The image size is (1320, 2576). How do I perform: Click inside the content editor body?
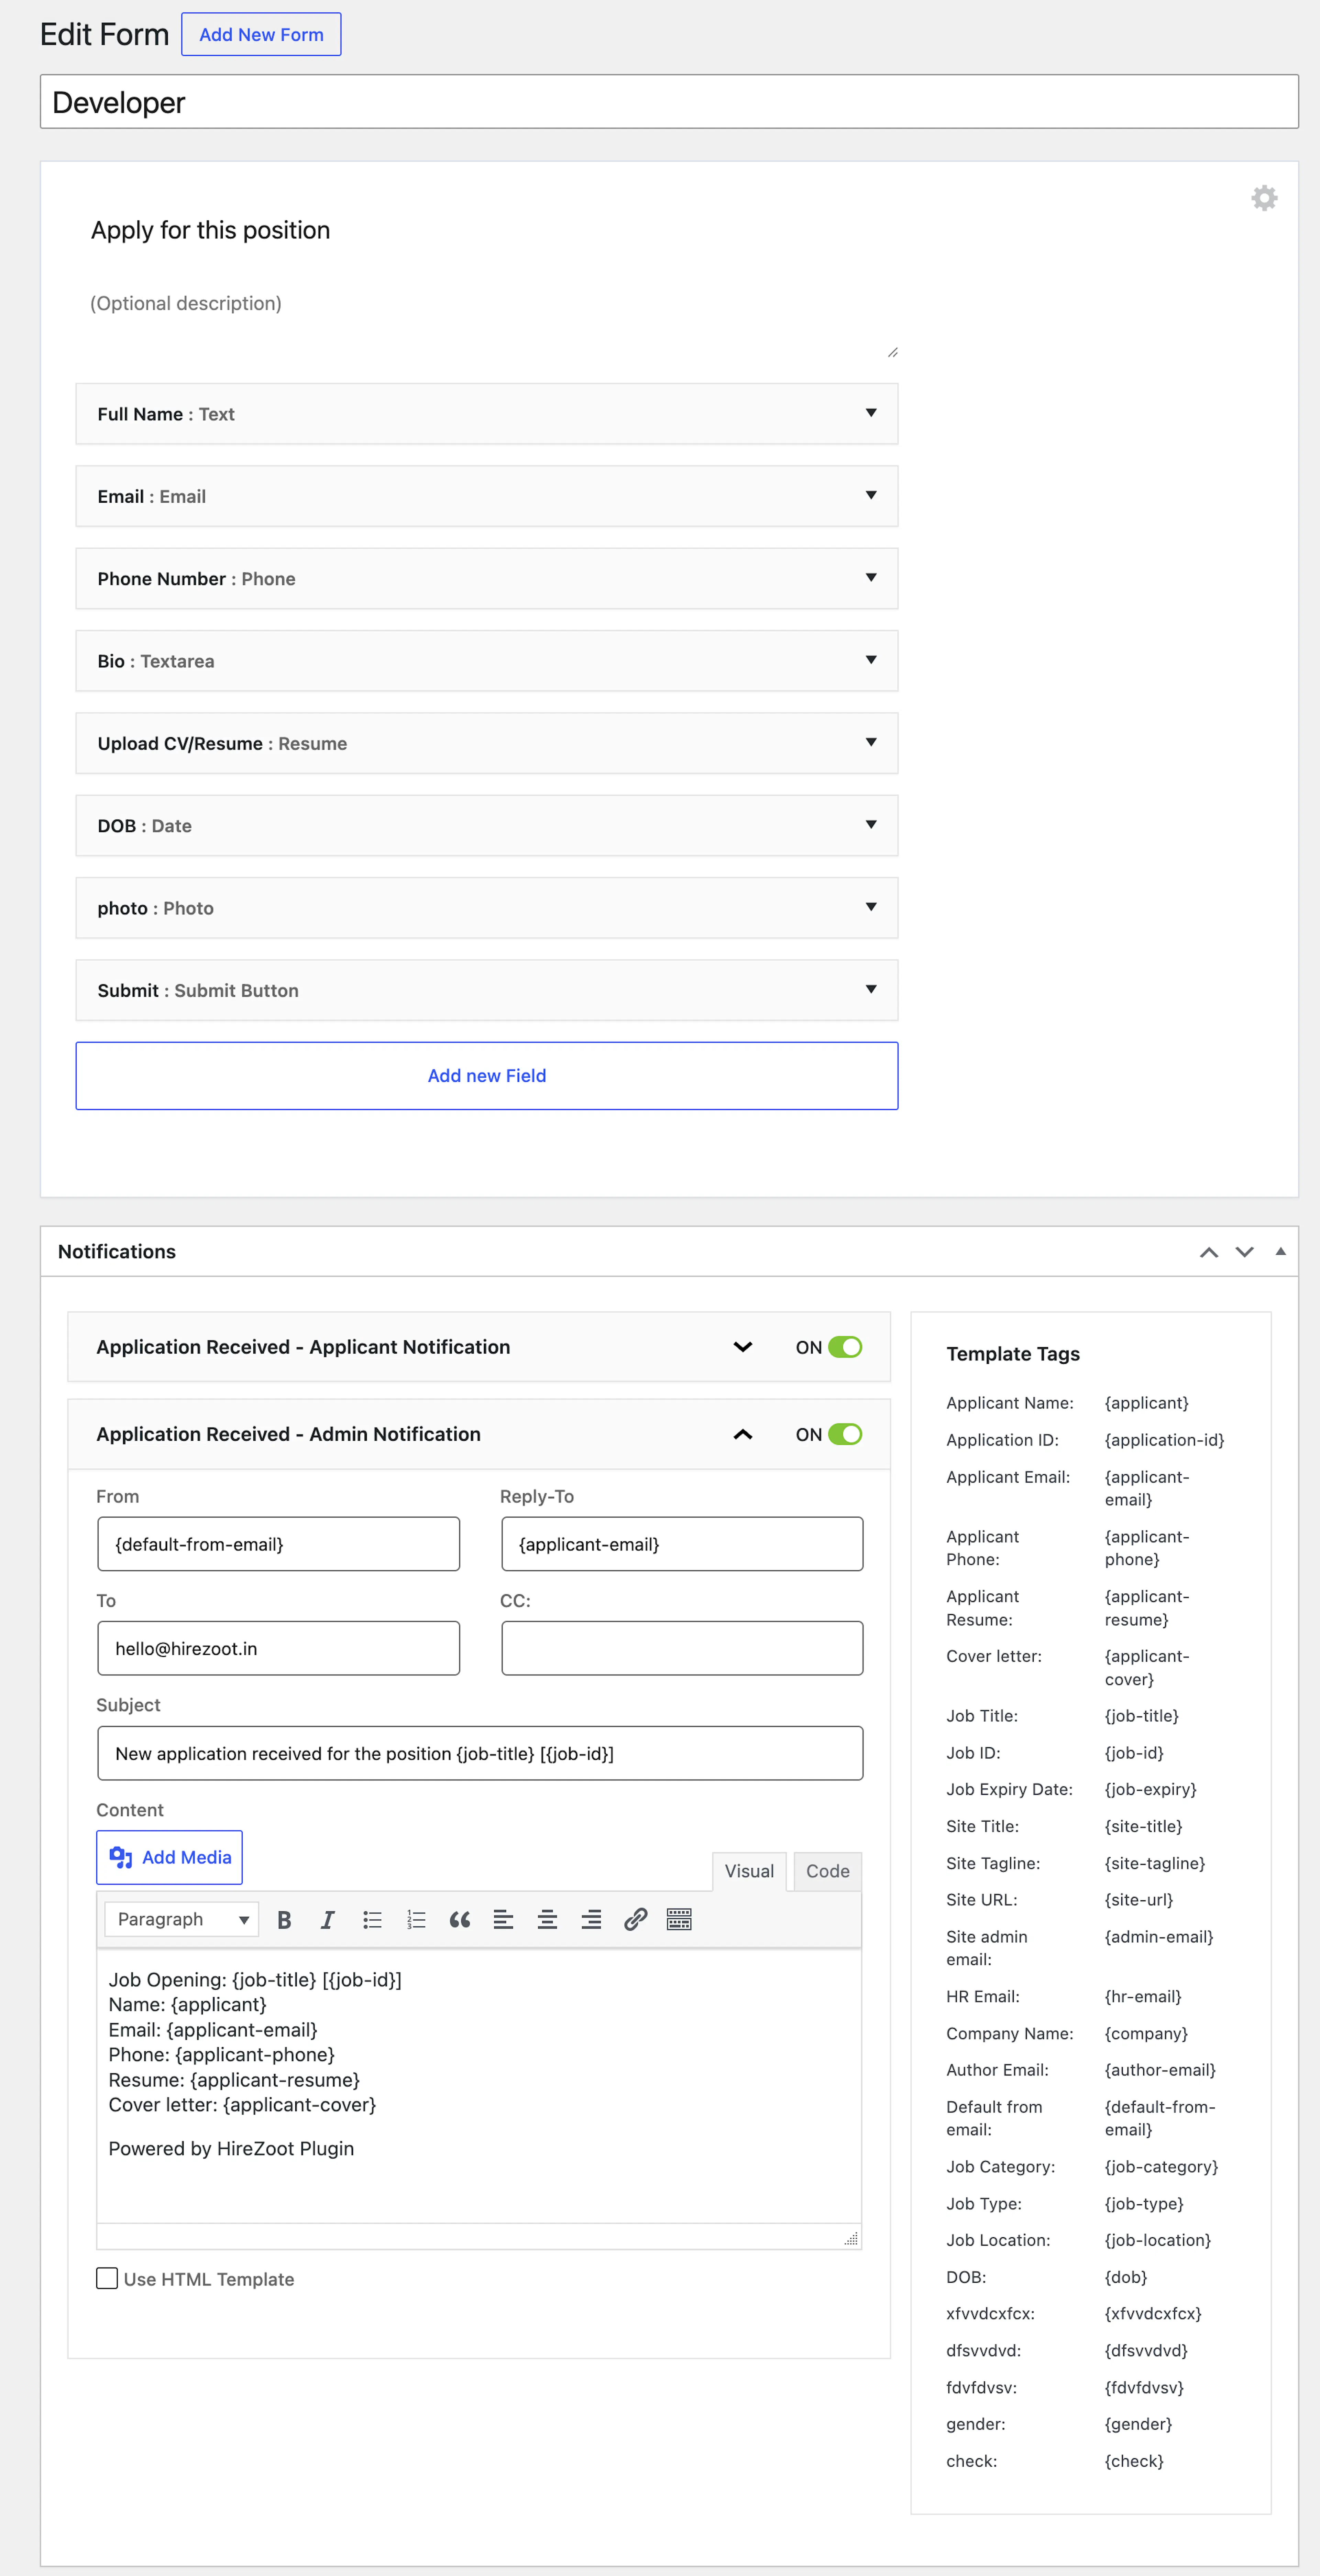(x=479, y=2085)
